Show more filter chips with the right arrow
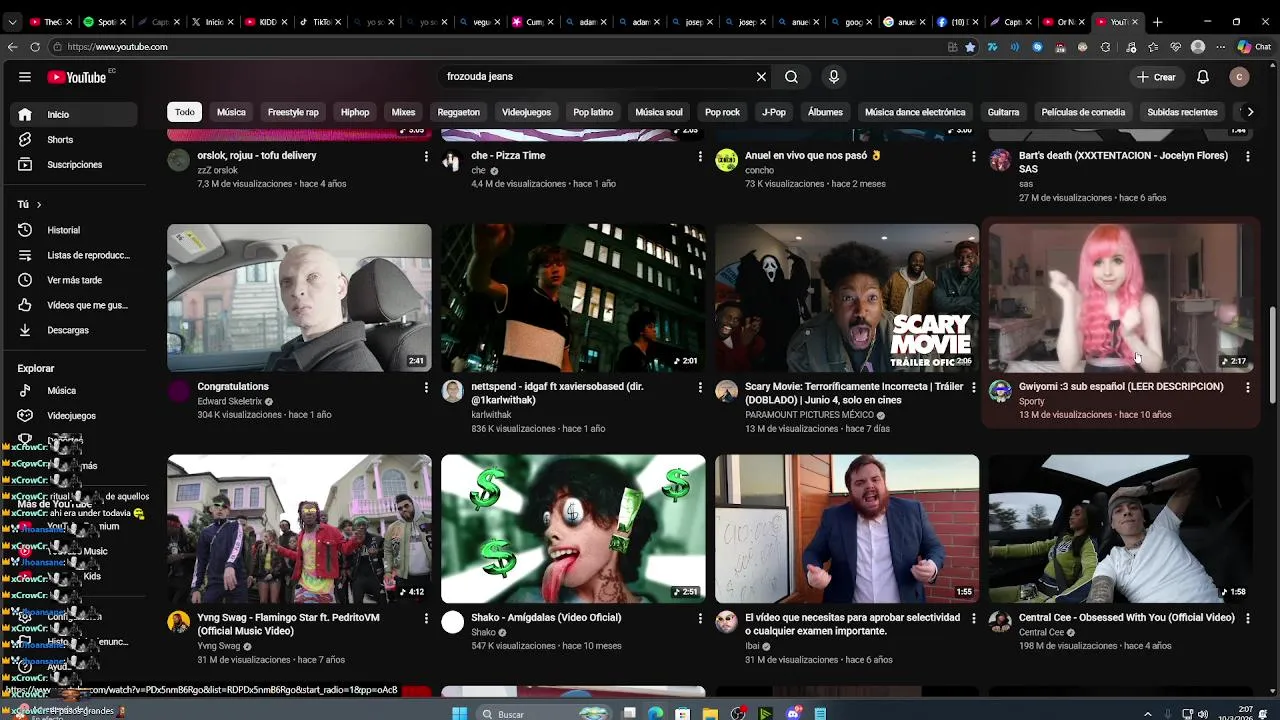 1250,112
